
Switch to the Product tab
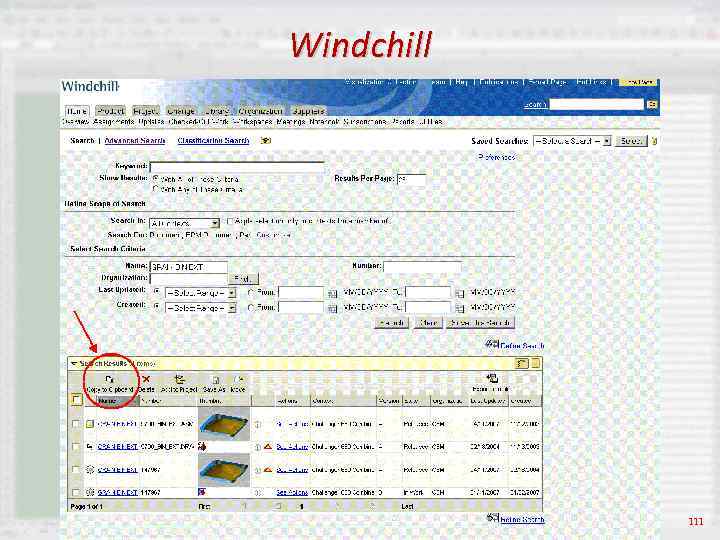110,111
